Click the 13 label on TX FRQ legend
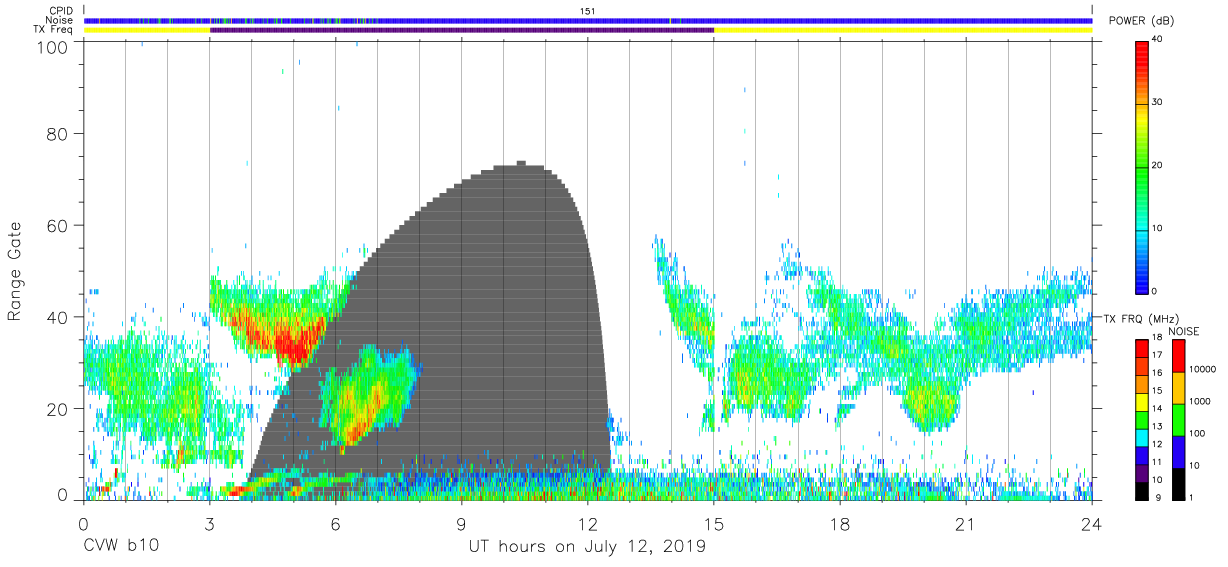This screenshot has height=567, width=1228. [x=1157, y=426]
